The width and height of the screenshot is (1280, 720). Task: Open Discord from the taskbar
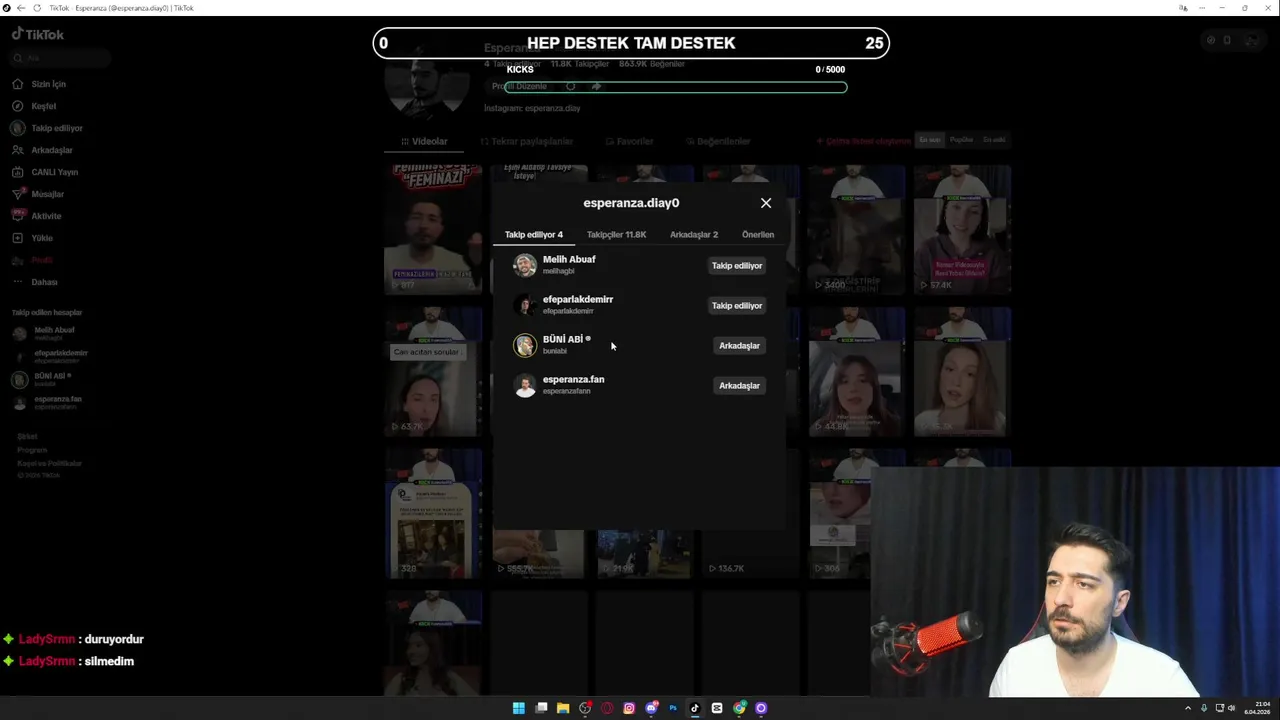coord(651,708)
